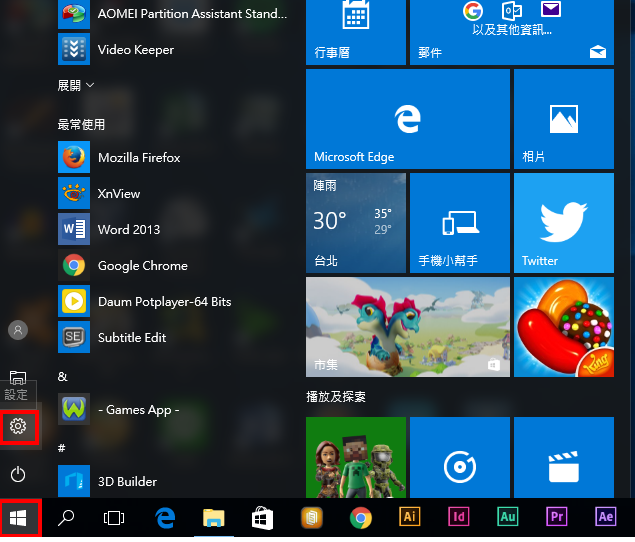Open the orange clipboard app on taskbar
The height and width of the screenshot is (542, 635).
click(x=311, y=518)
